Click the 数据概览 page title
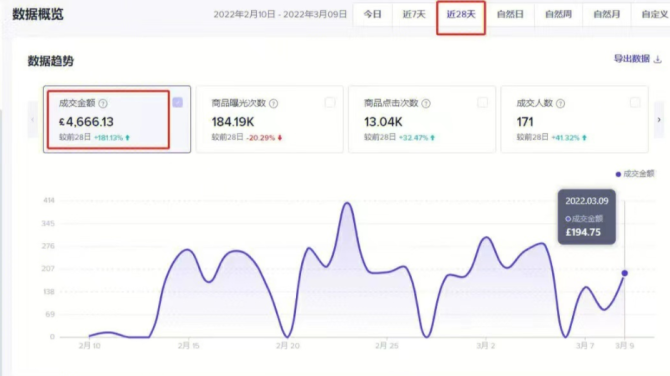The height and width of the screenshot is (376, 670). [38, 15]
